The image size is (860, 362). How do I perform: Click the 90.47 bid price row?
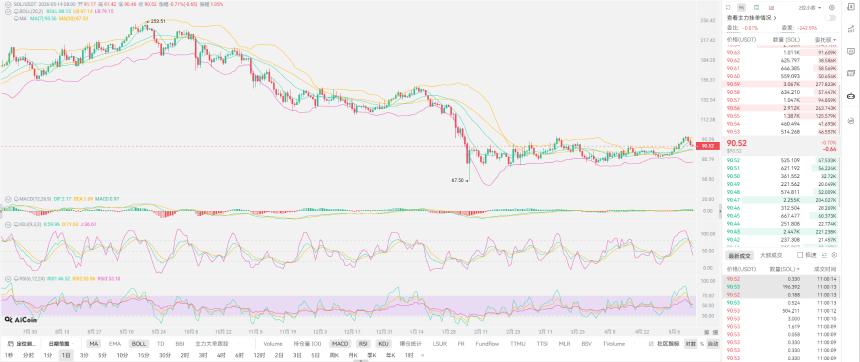[782, 200]
